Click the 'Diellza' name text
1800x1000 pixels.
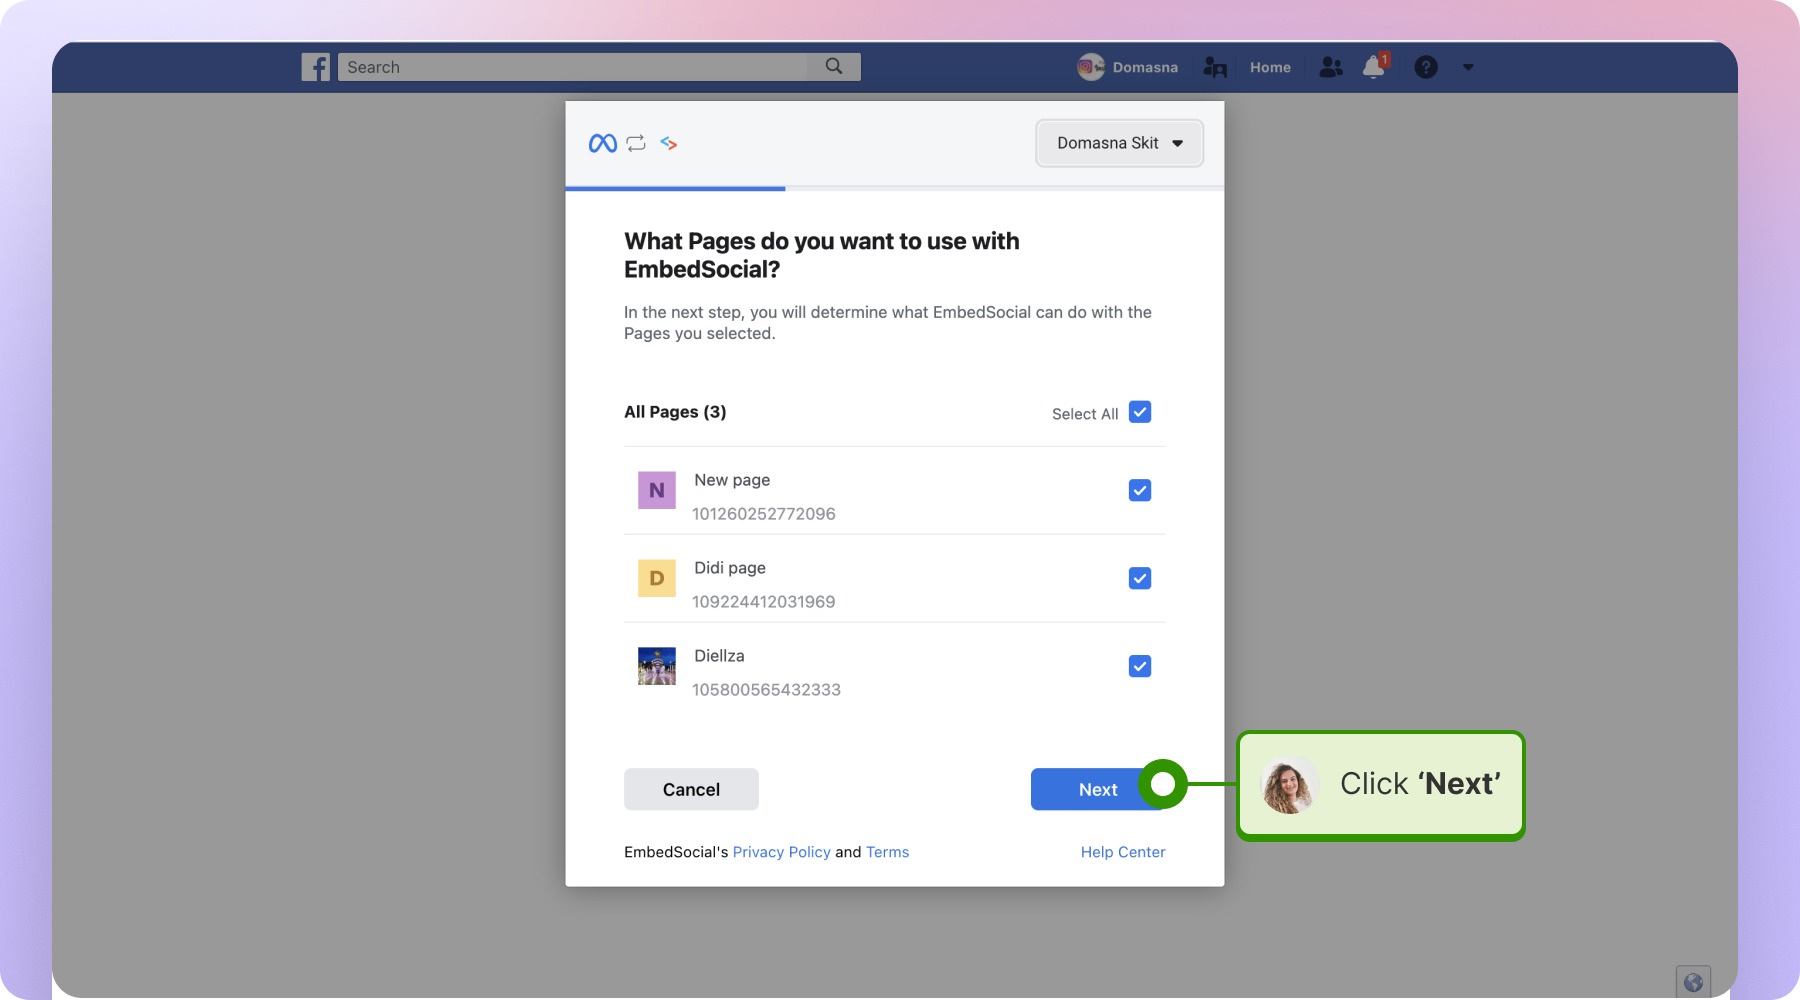click(719, 656)
